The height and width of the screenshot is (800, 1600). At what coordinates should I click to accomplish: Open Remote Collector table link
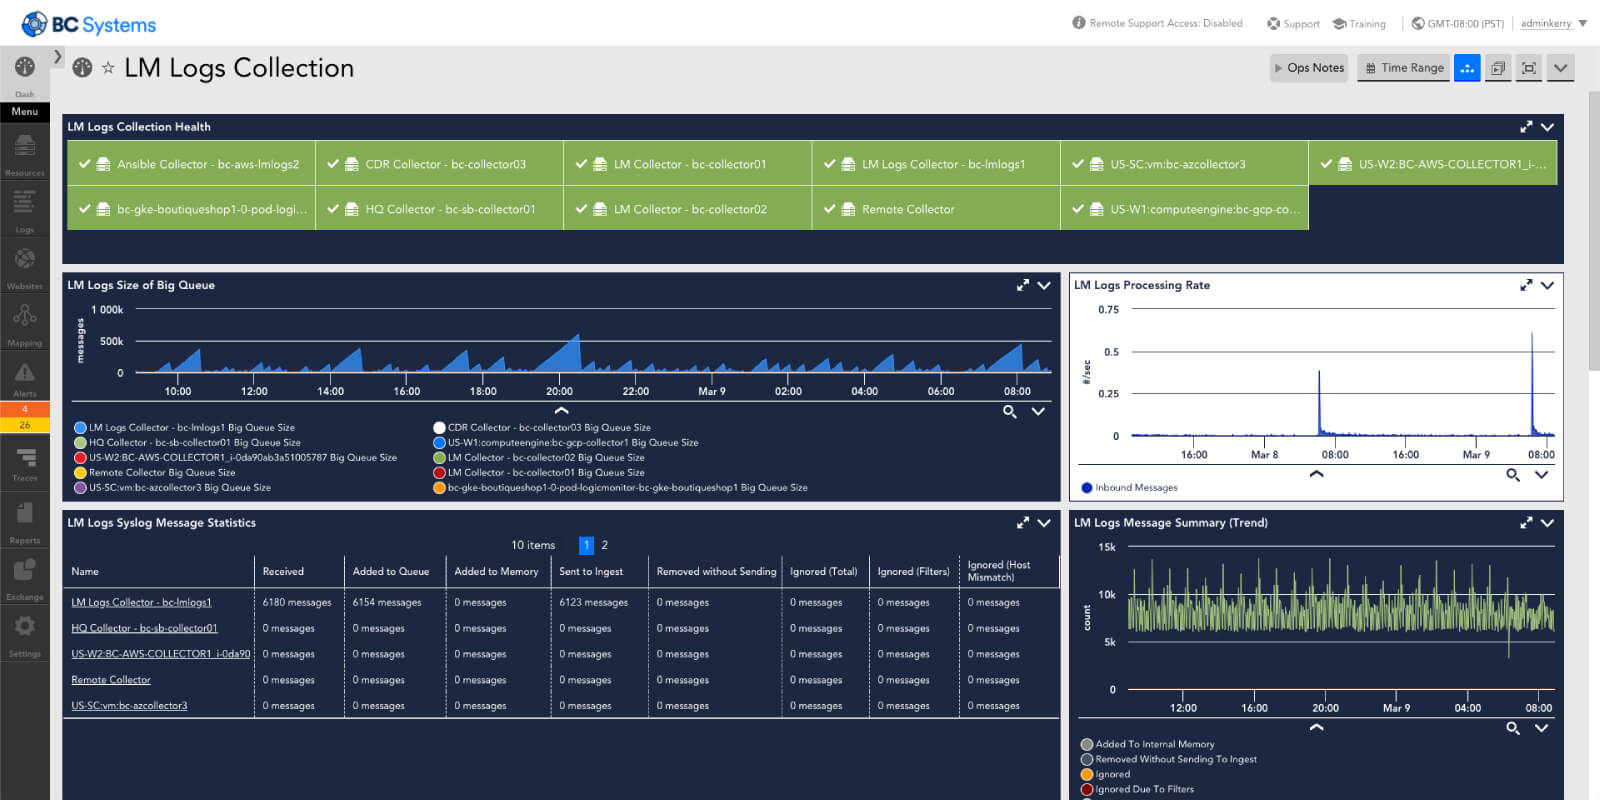coord(111,680)
